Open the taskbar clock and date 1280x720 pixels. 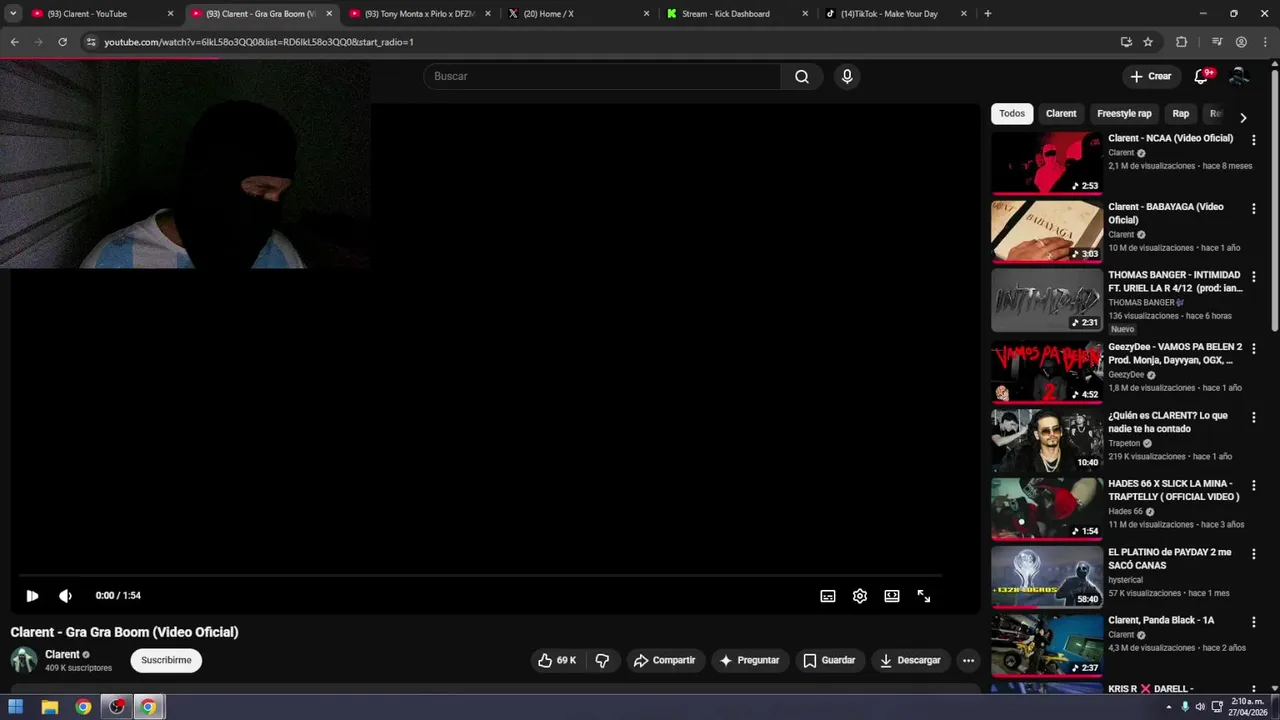(x=1249, y=707)
